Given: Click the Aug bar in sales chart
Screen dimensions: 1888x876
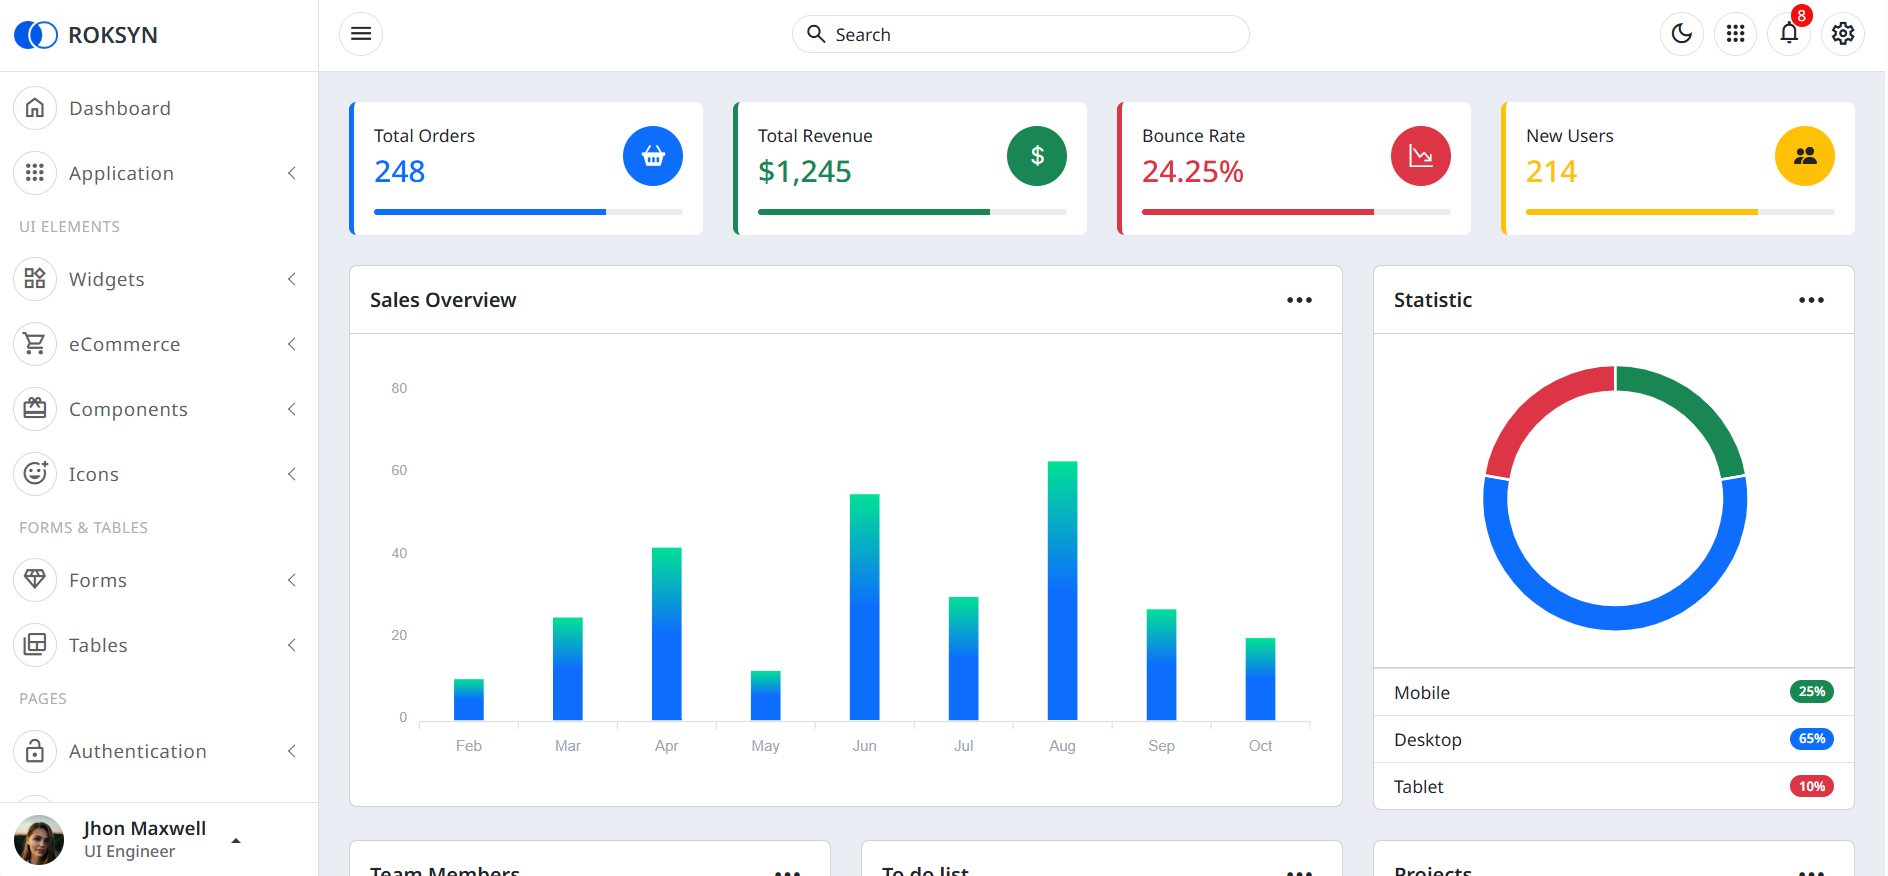Looking at the screenshot, I should 1062,590.
